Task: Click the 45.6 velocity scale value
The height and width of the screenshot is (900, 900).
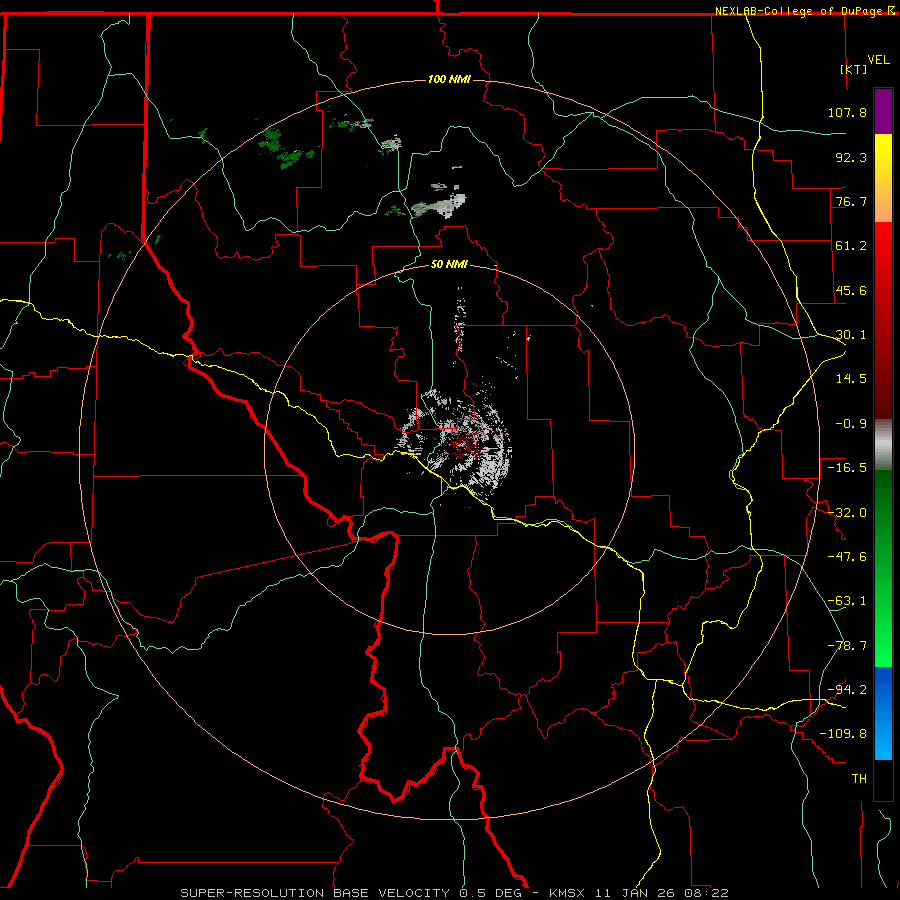Action: click(x=851, y=290)
